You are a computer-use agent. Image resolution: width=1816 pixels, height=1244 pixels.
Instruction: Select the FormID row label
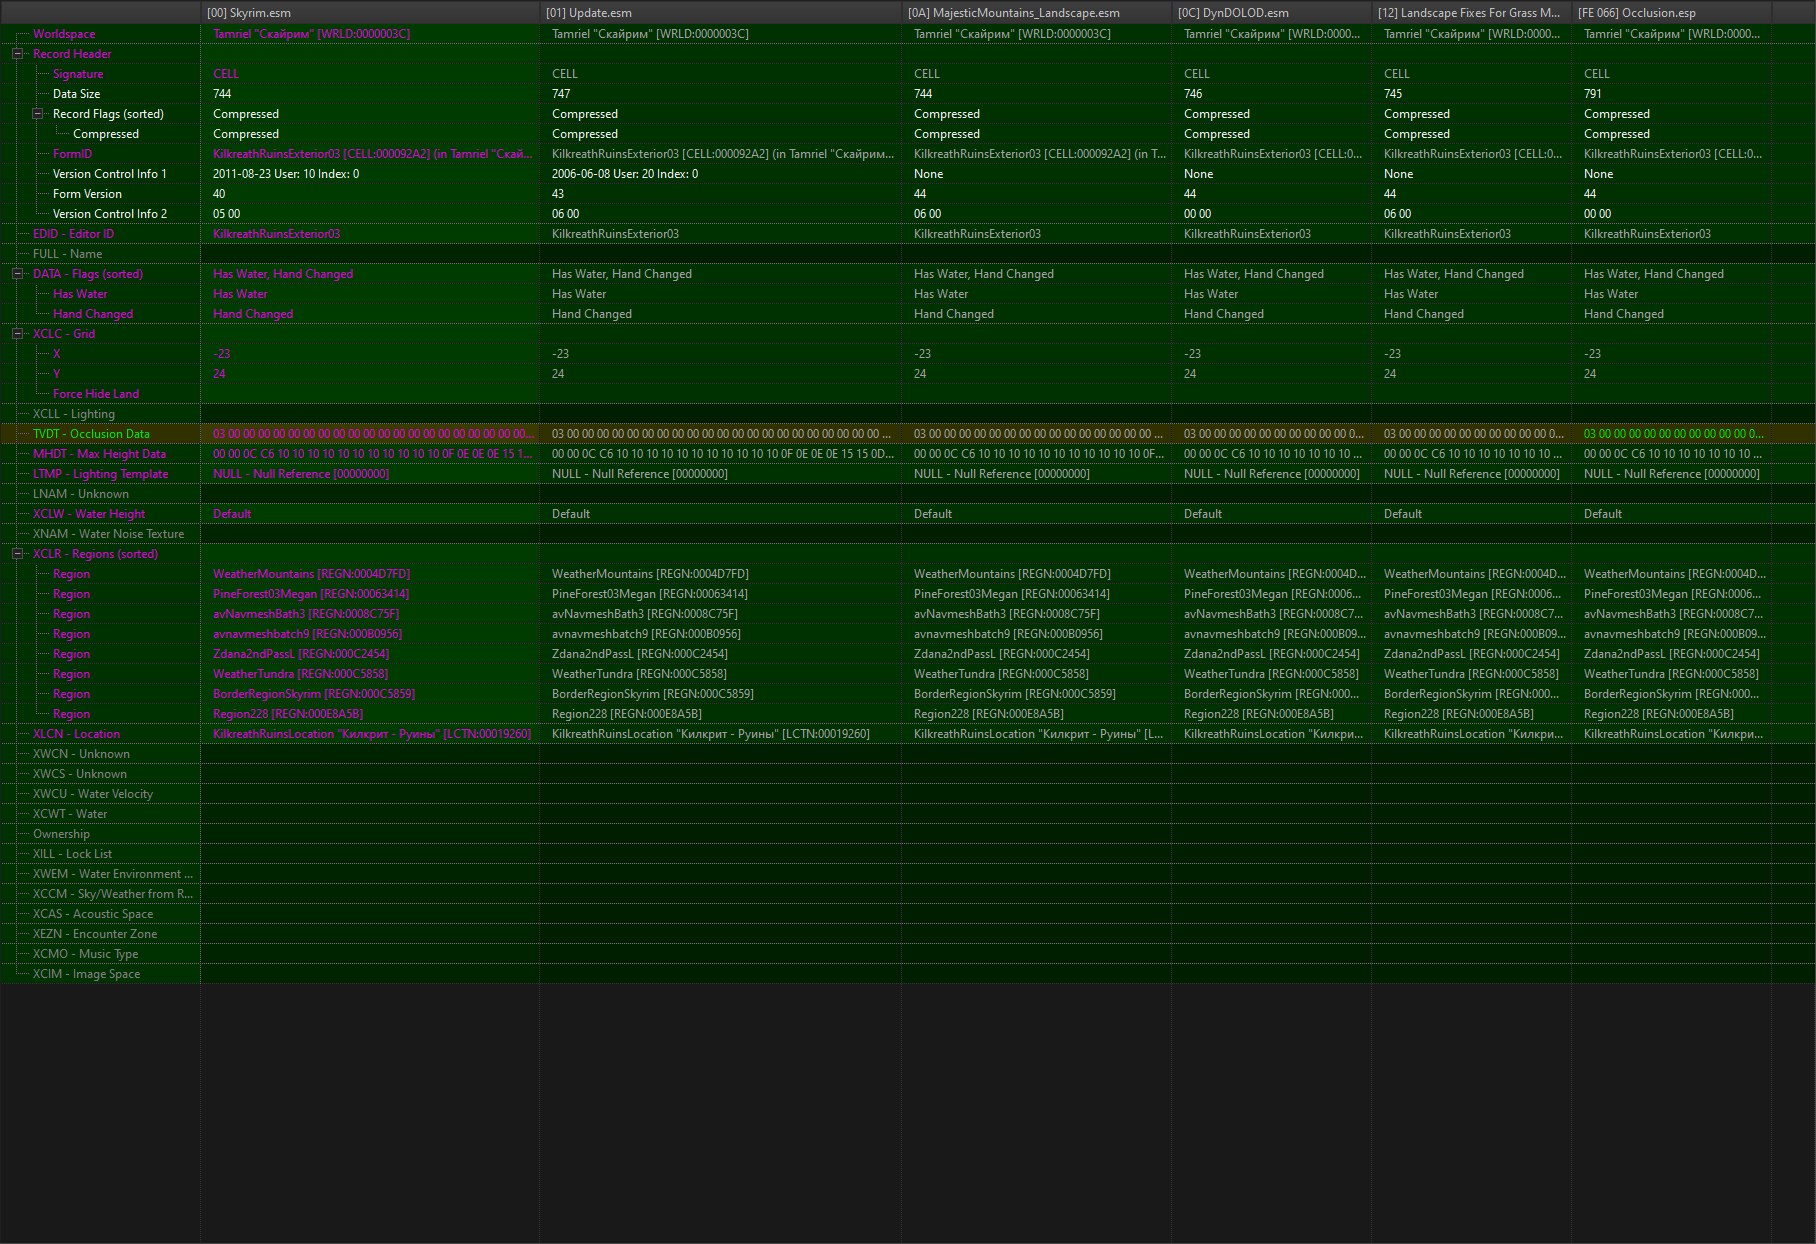point(72,154)
